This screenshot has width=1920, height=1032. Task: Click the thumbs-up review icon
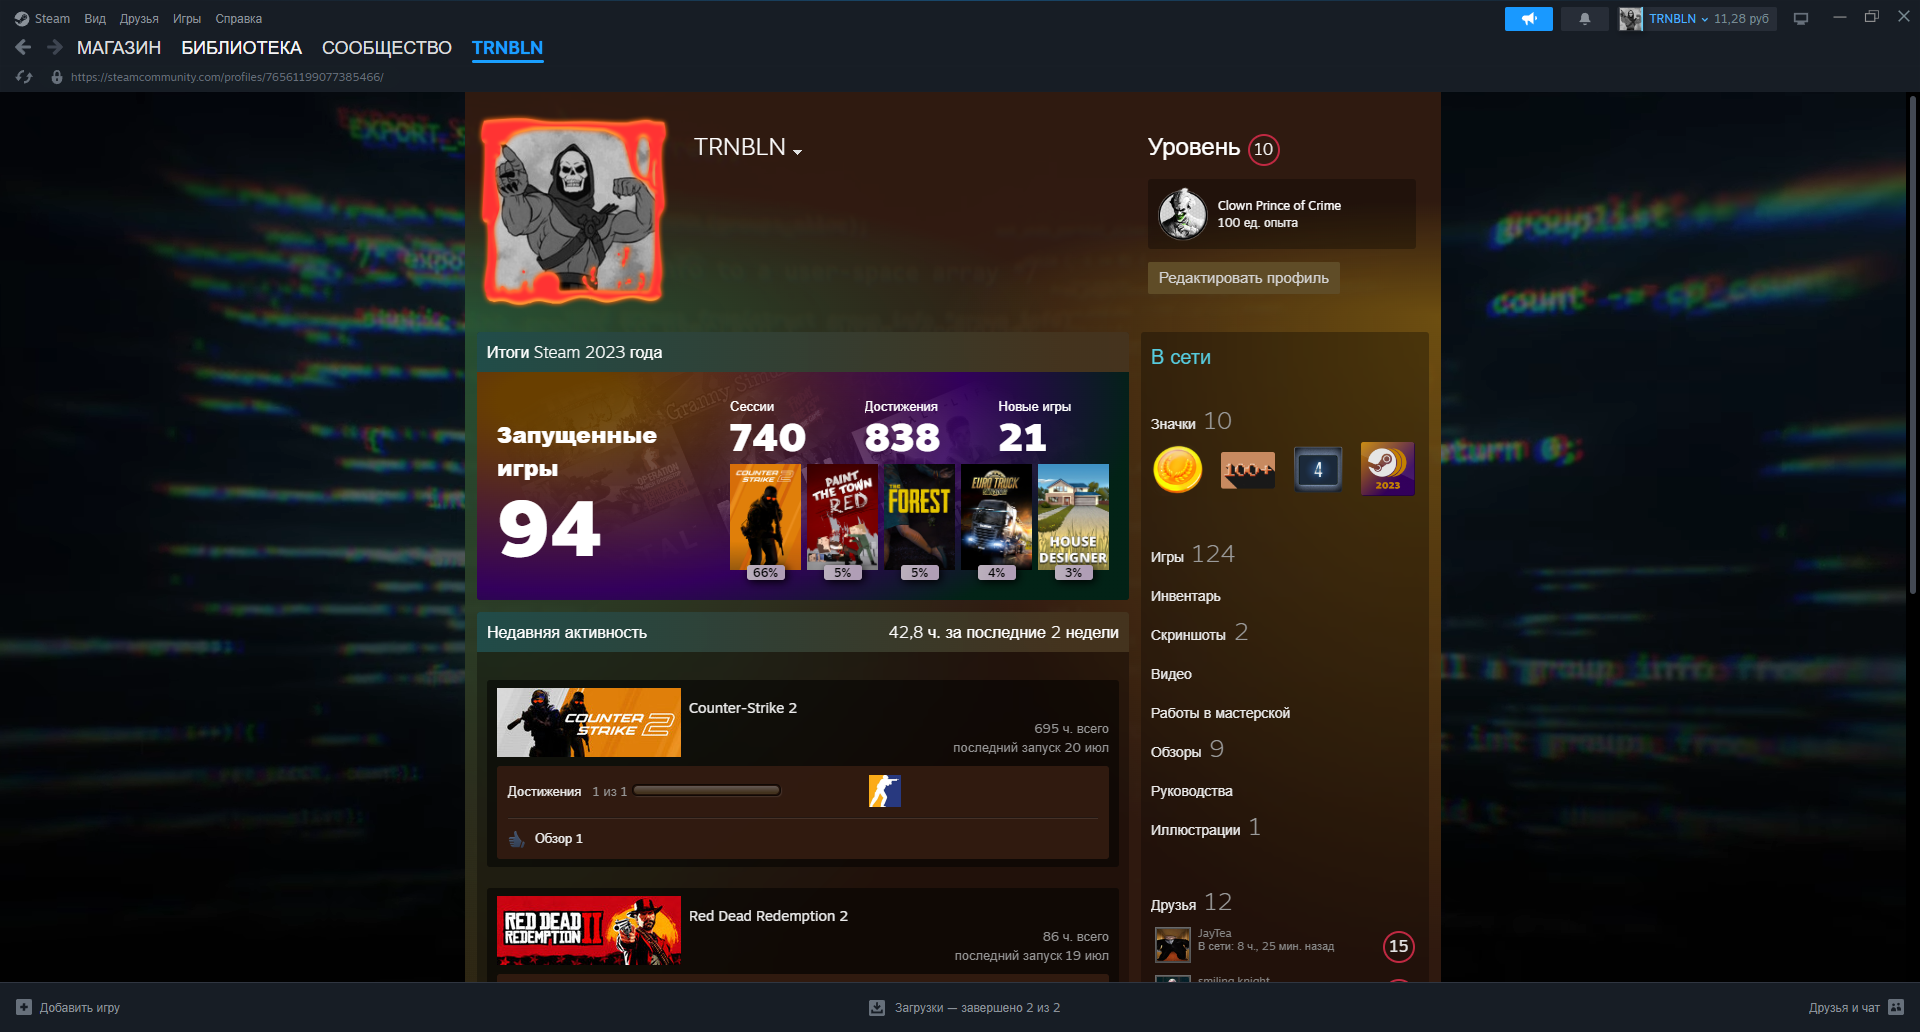pos(516,839)
